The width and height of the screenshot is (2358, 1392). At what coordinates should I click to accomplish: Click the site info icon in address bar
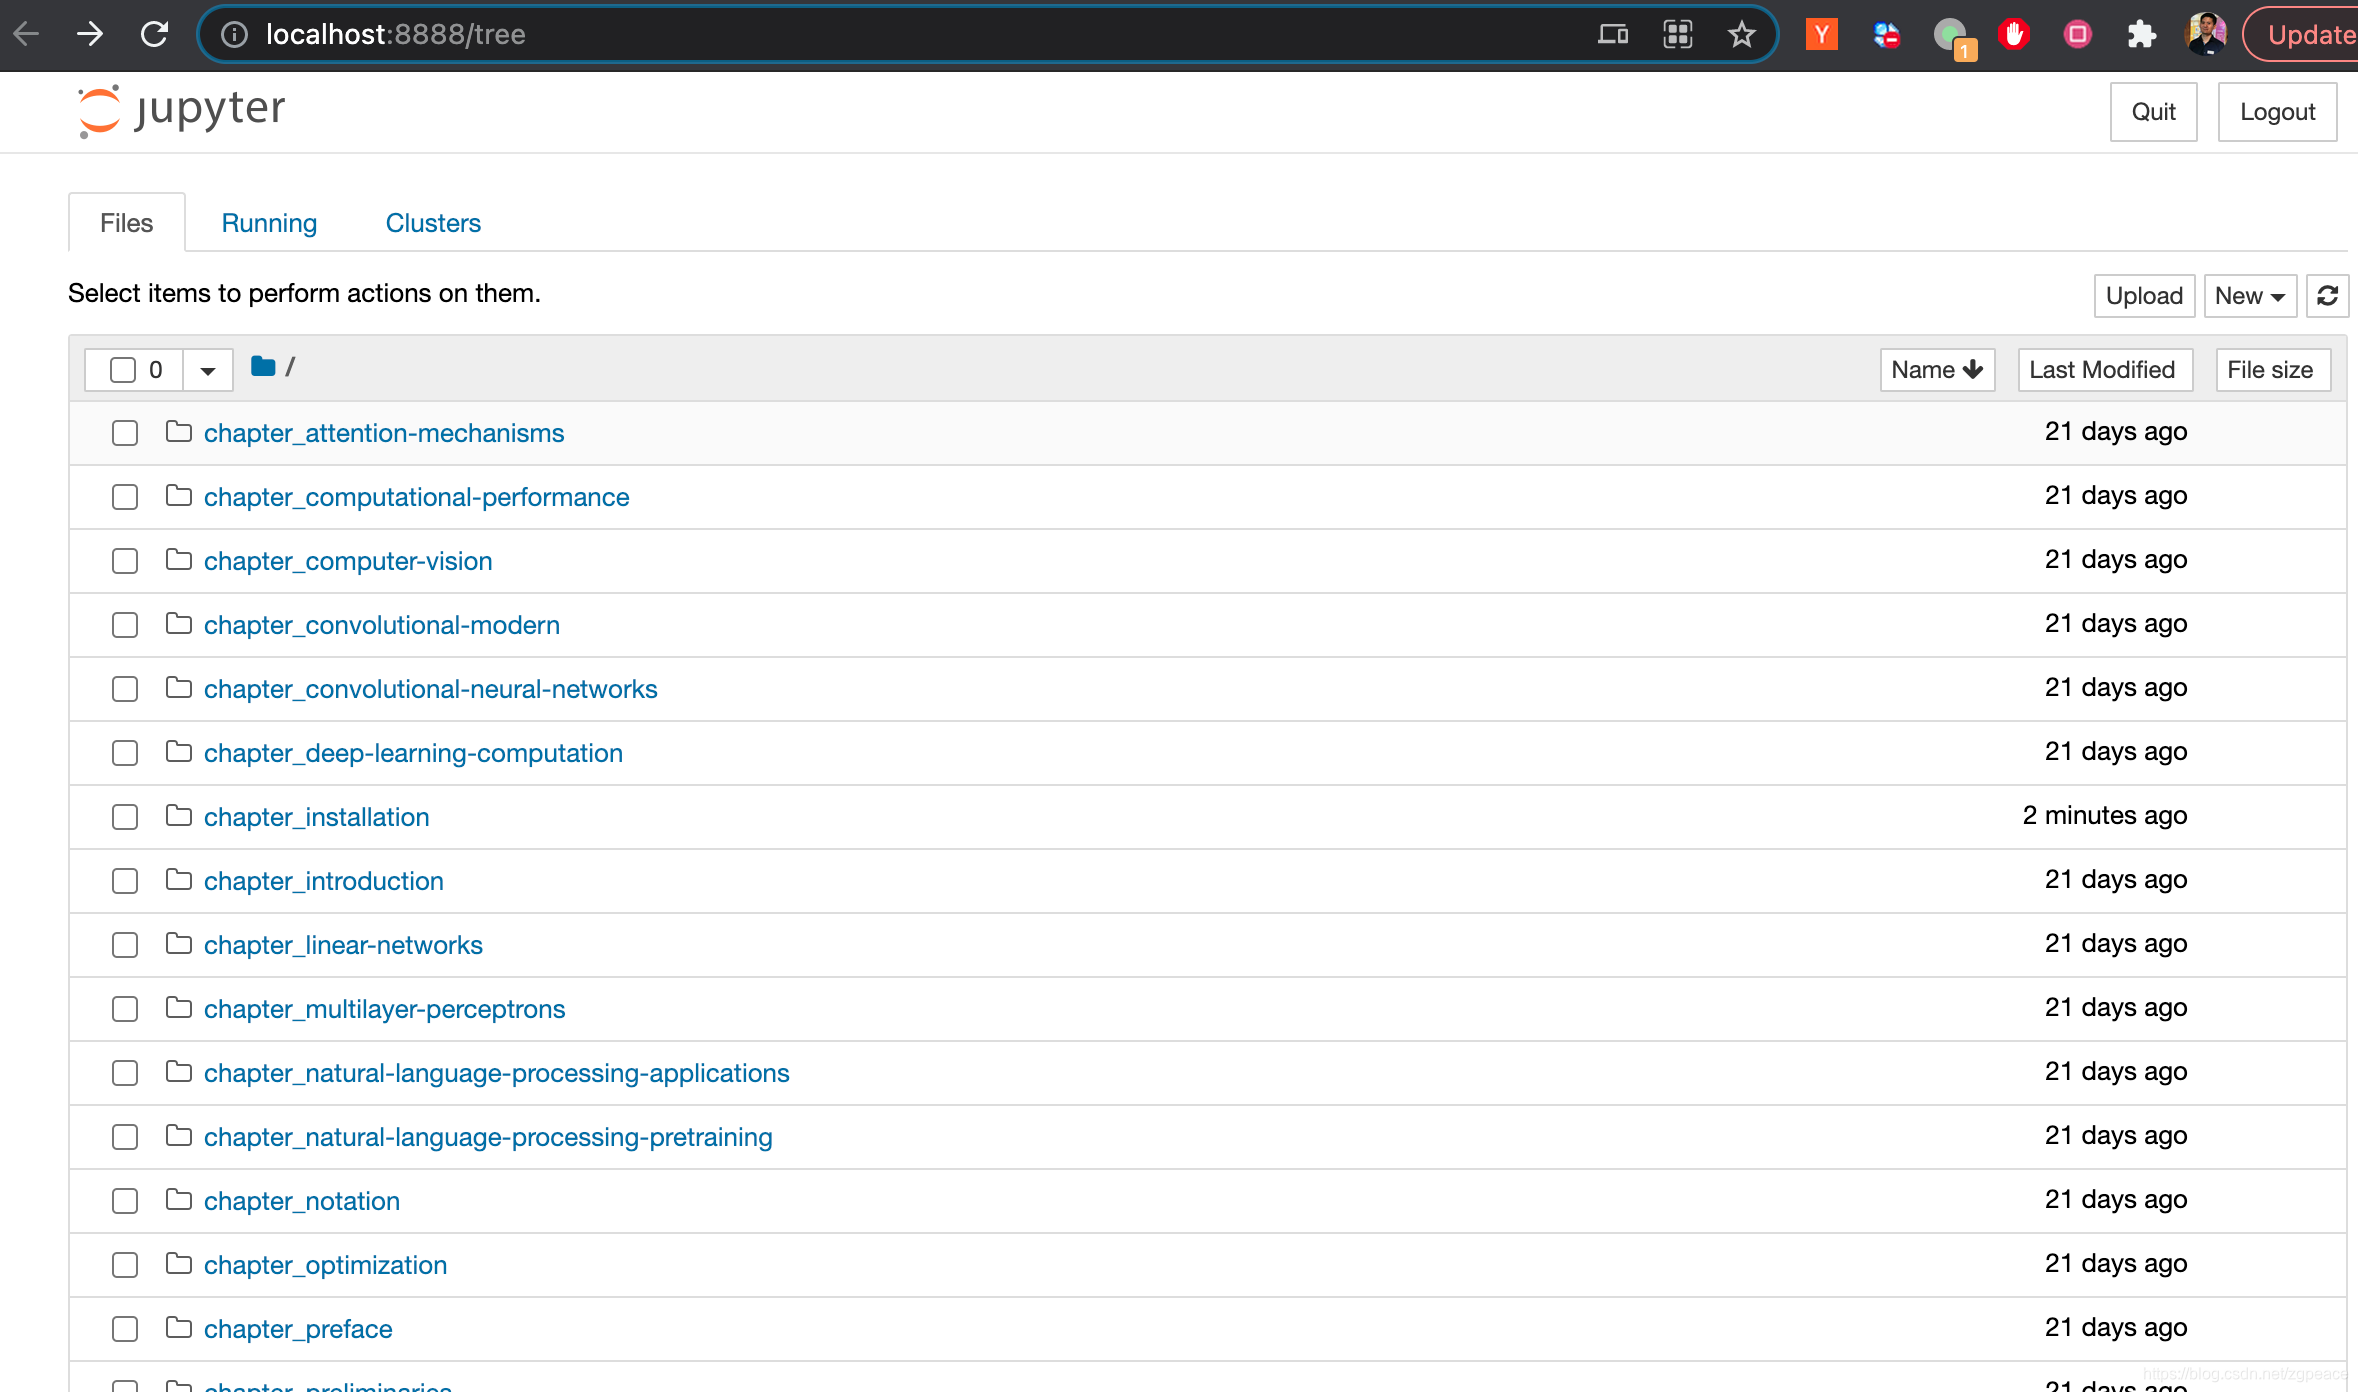click(234, 34)
